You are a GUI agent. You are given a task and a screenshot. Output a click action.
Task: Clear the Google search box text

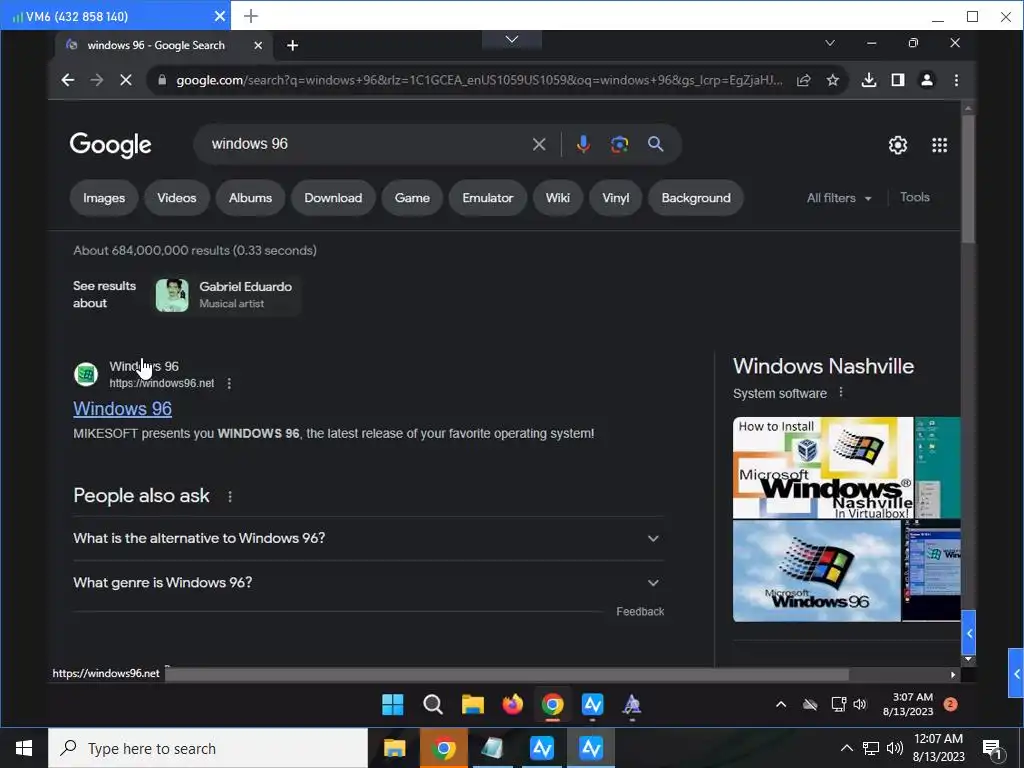(x=539, y=144)
